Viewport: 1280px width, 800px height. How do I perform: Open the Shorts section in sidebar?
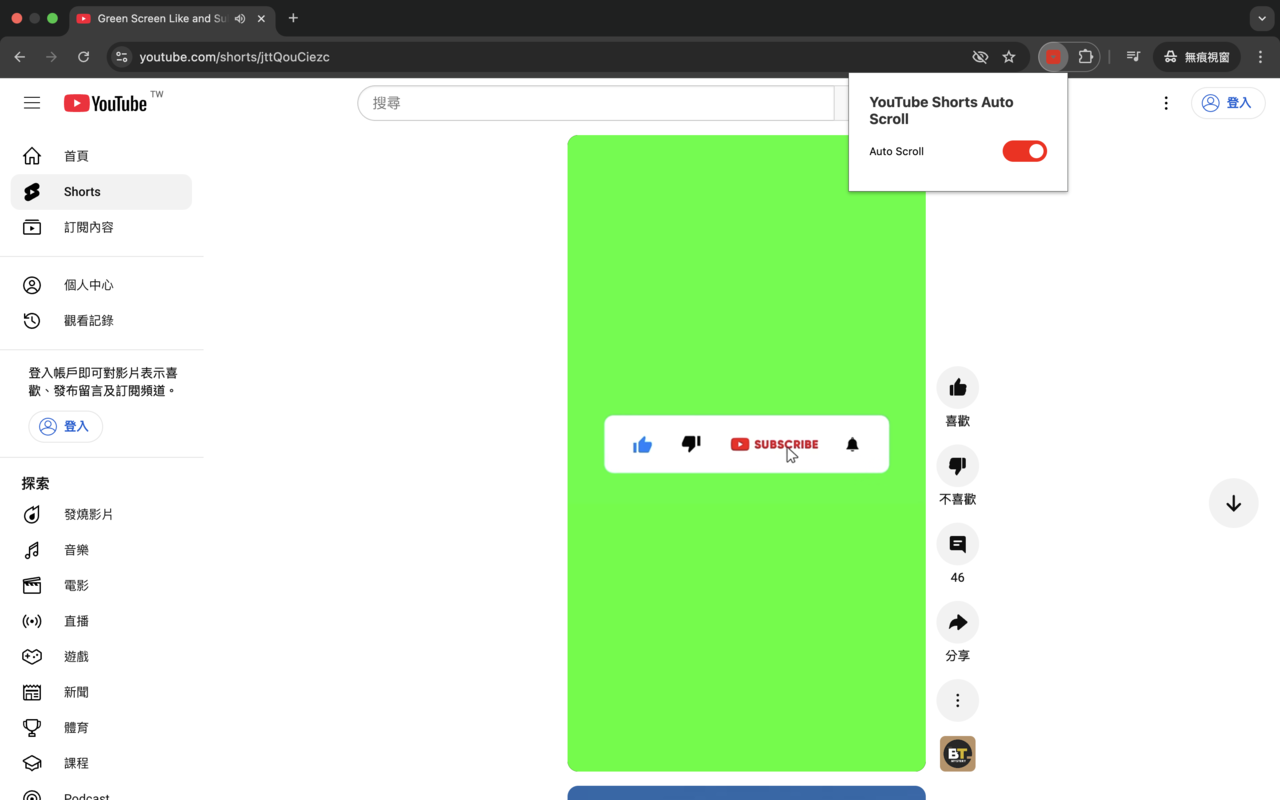[81, 191]
